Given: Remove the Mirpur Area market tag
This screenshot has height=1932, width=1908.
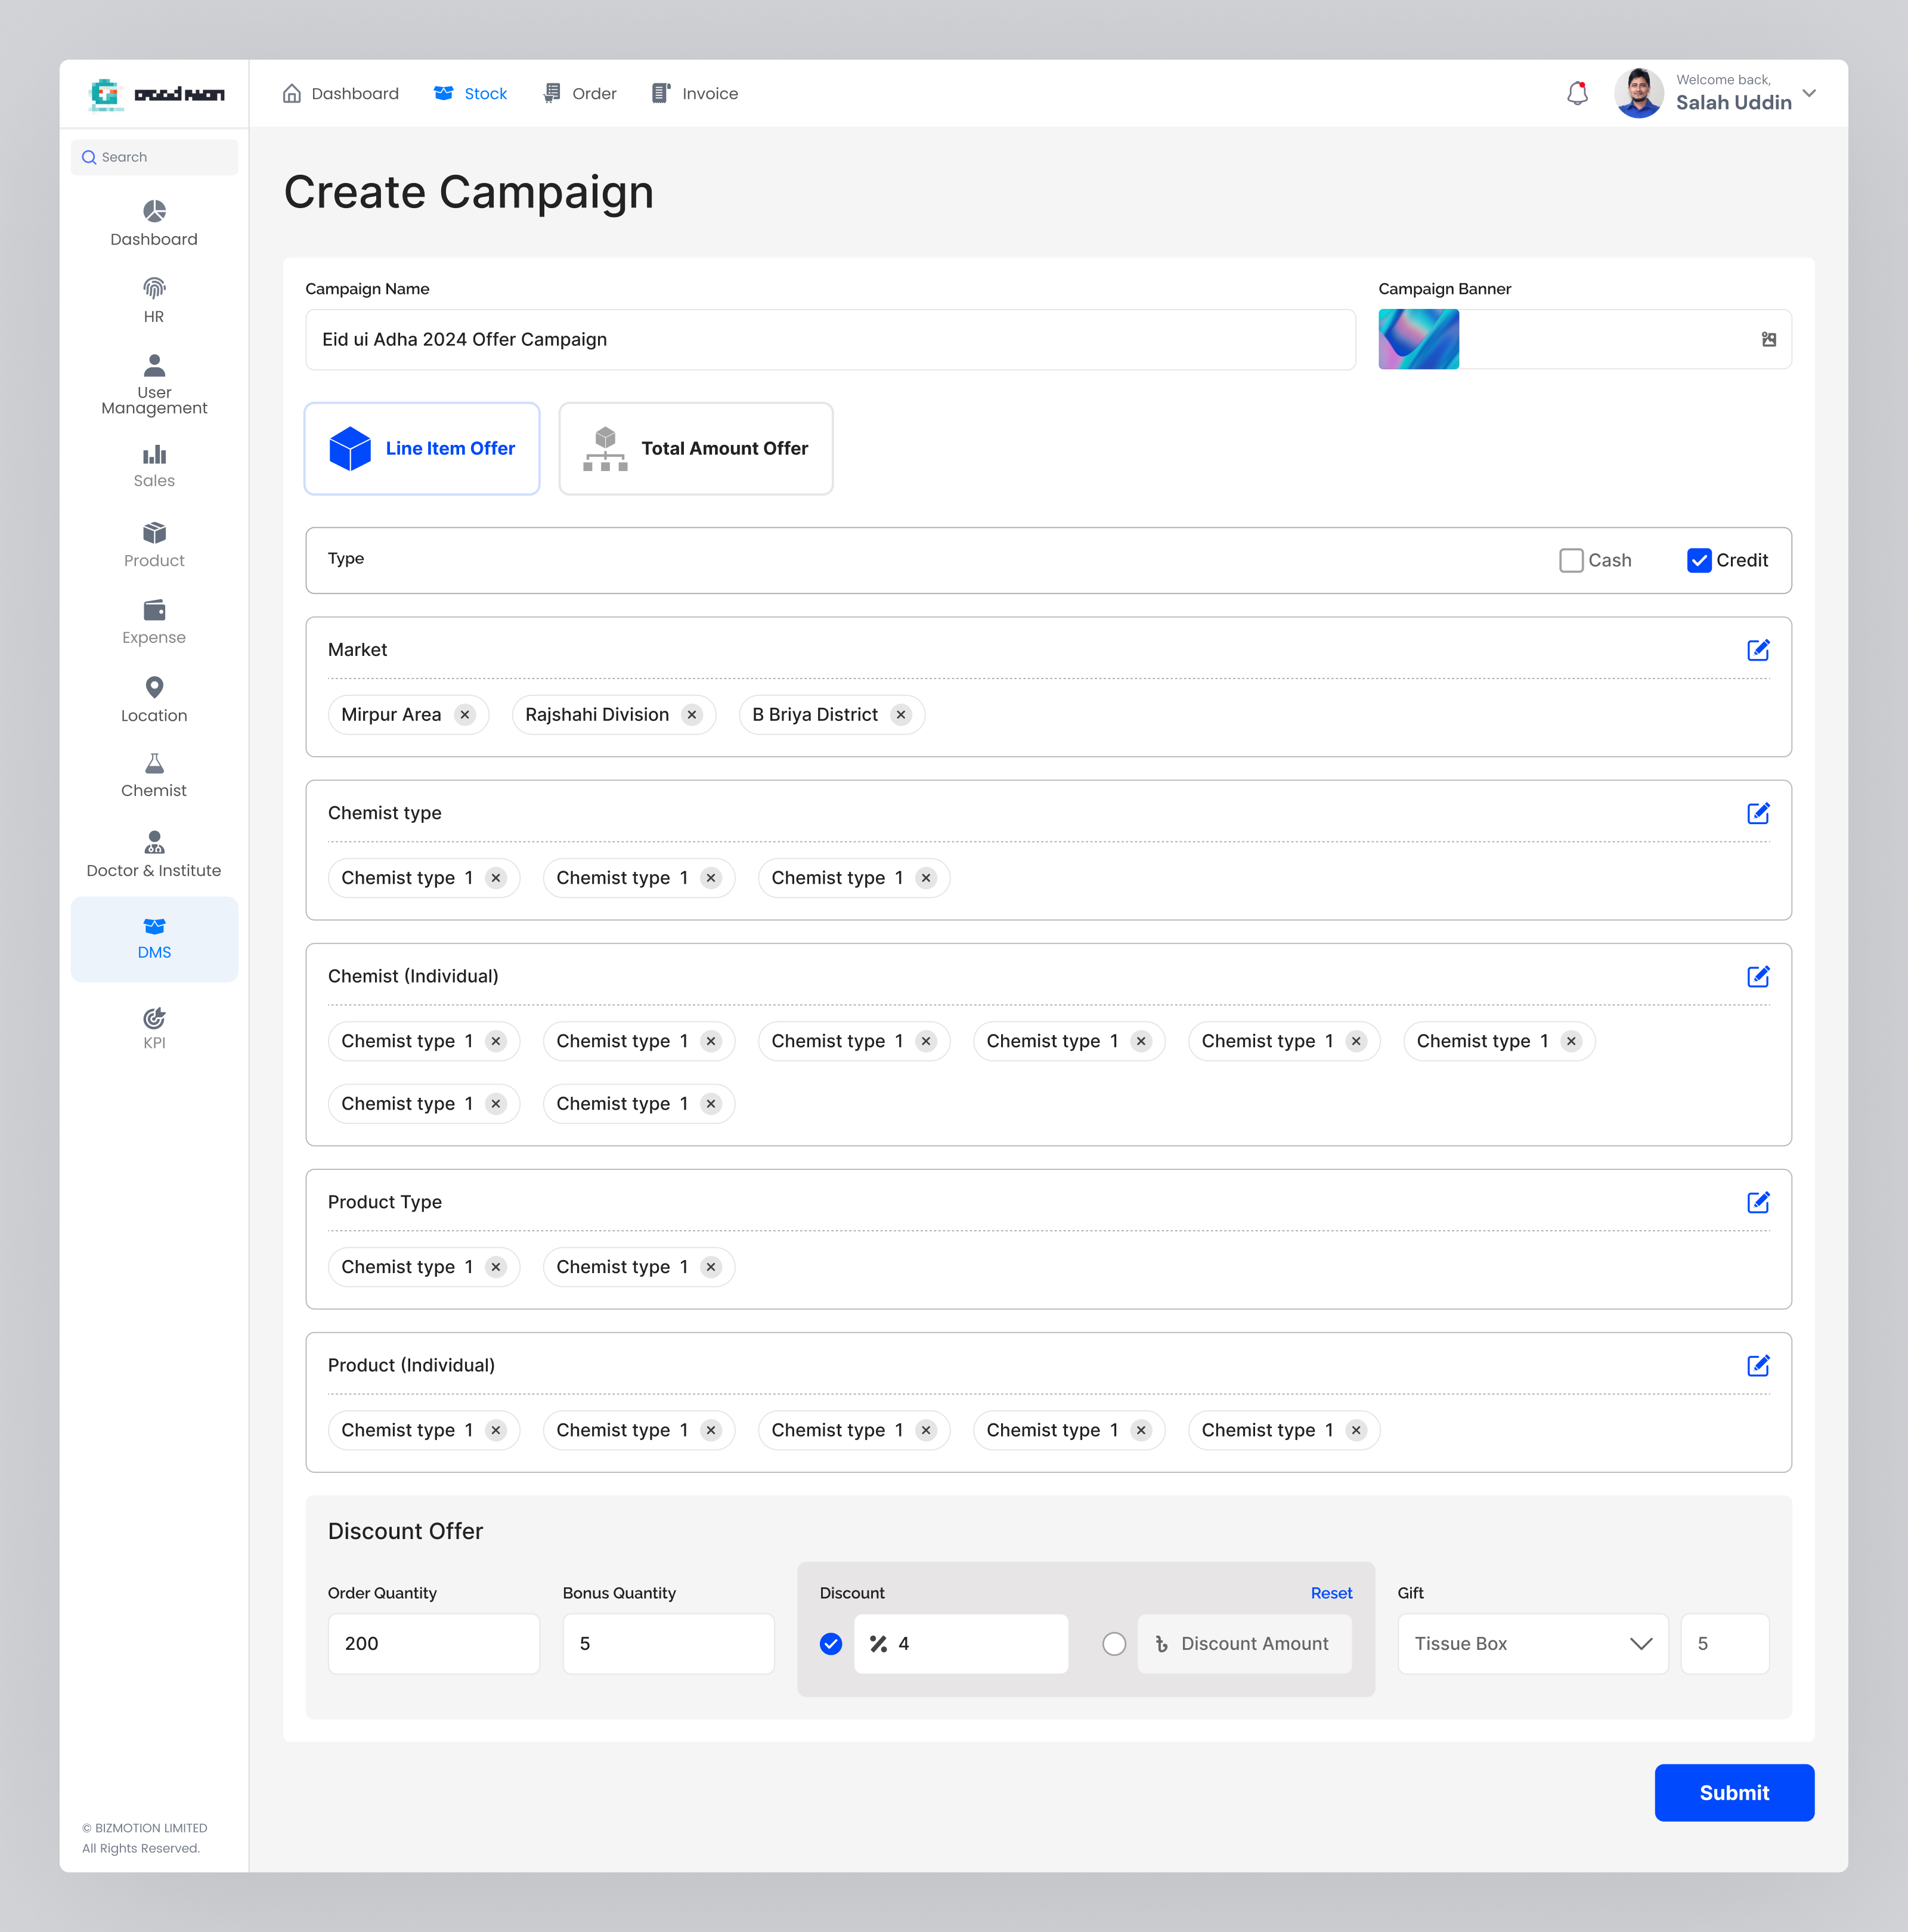Looking at the screenshot, I should coord(464,714).
